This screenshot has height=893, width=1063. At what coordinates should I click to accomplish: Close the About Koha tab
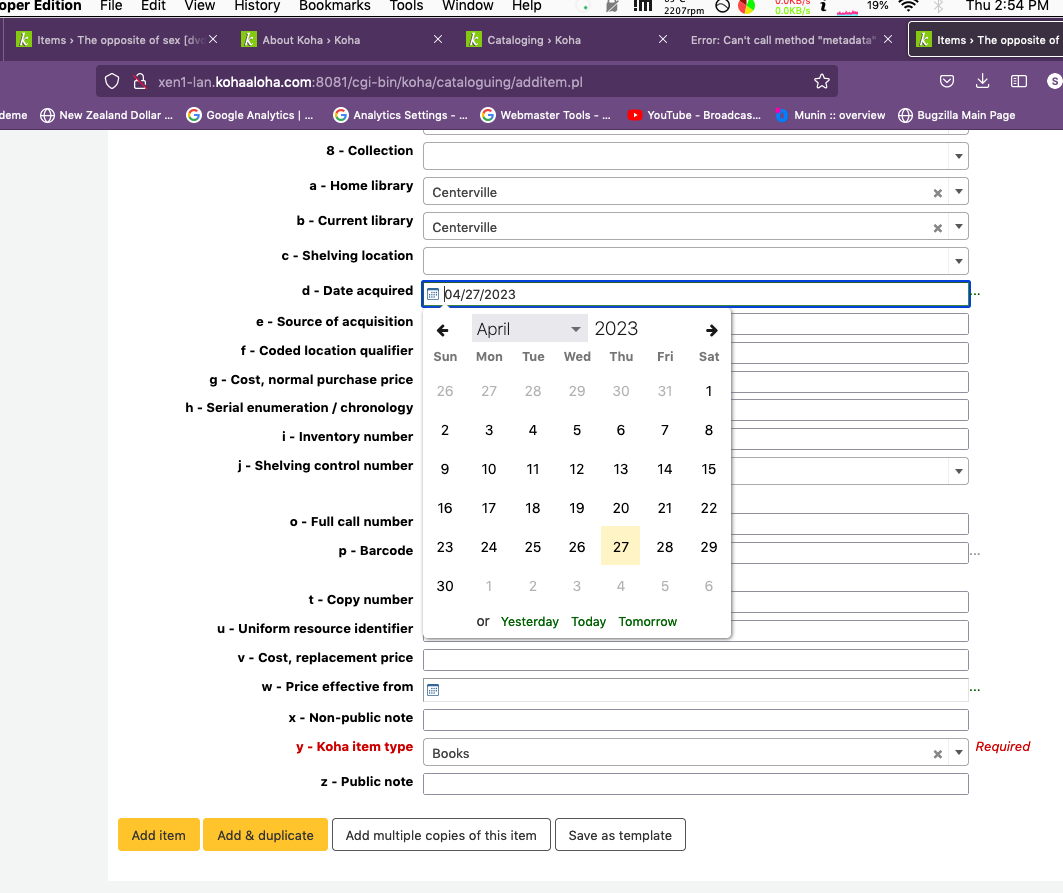(x=437, y=40)
